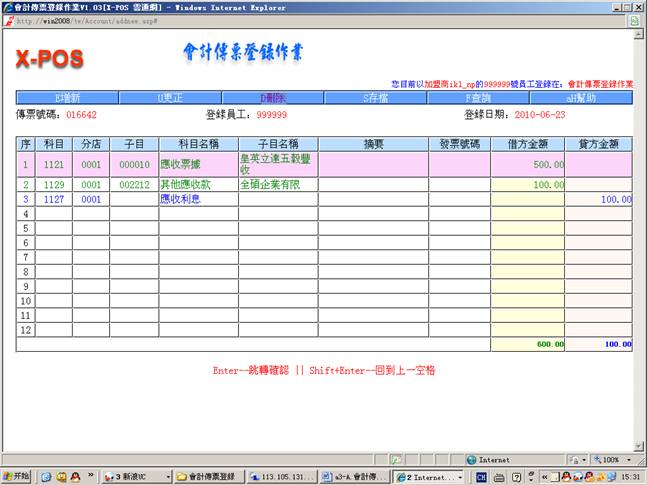
Task: Click the Internet zone globe in status bar
Action: (471, 459)
